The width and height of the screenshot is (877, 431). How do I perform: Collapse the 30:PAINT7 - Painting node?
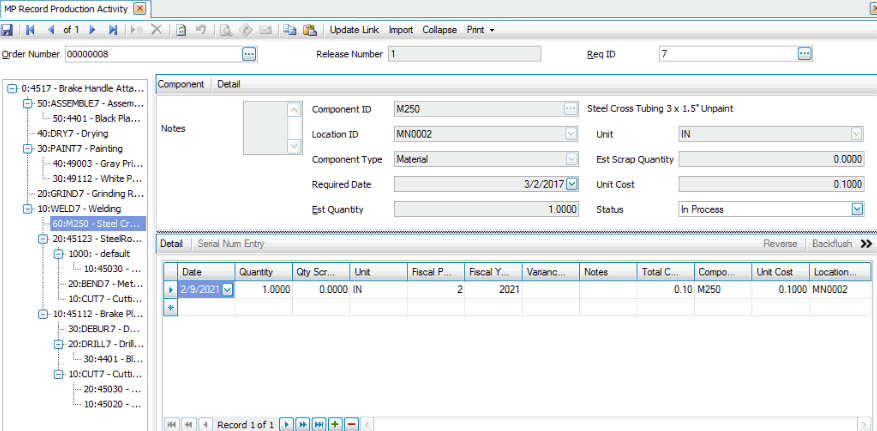(x=28, y=148)
